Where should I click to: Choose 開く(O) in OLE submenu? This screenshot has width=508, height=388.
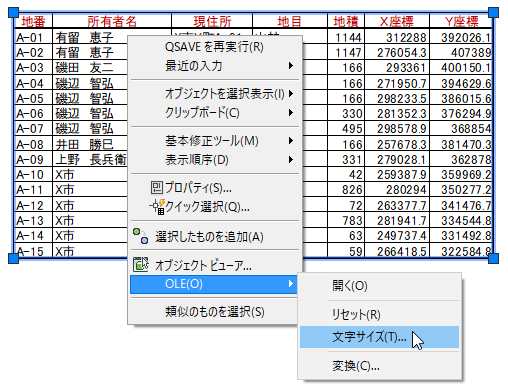(379, 286)
